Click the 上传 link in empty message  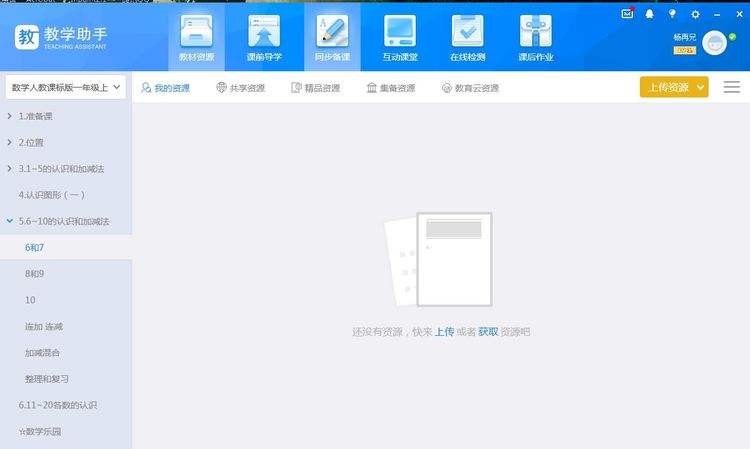[x=444, y=331]
